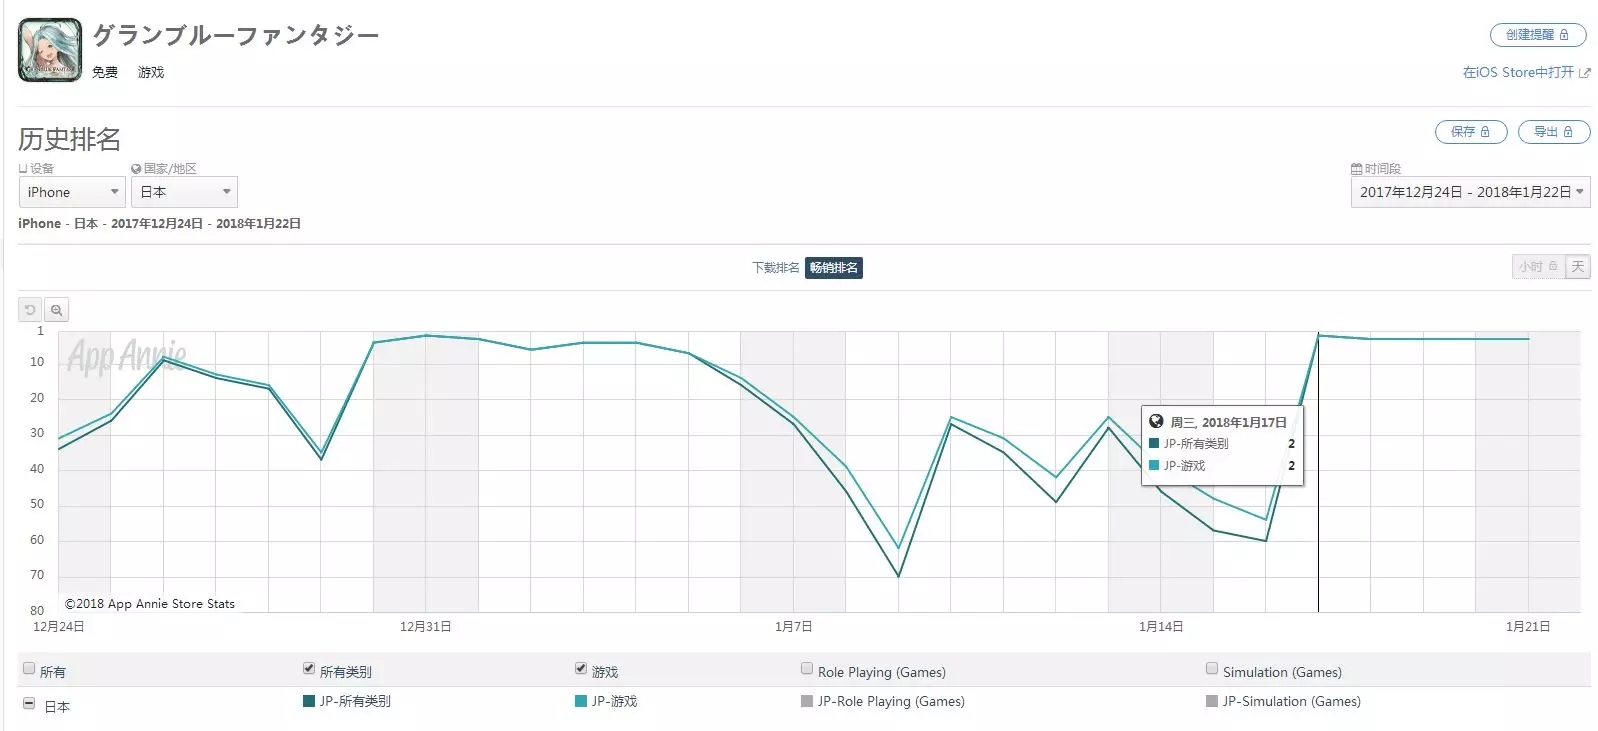Image resolution: width=1598 pixels, height=731 pixels.
Task: Switch to 下载排名 tab
Action: click(x=776, y=268)
